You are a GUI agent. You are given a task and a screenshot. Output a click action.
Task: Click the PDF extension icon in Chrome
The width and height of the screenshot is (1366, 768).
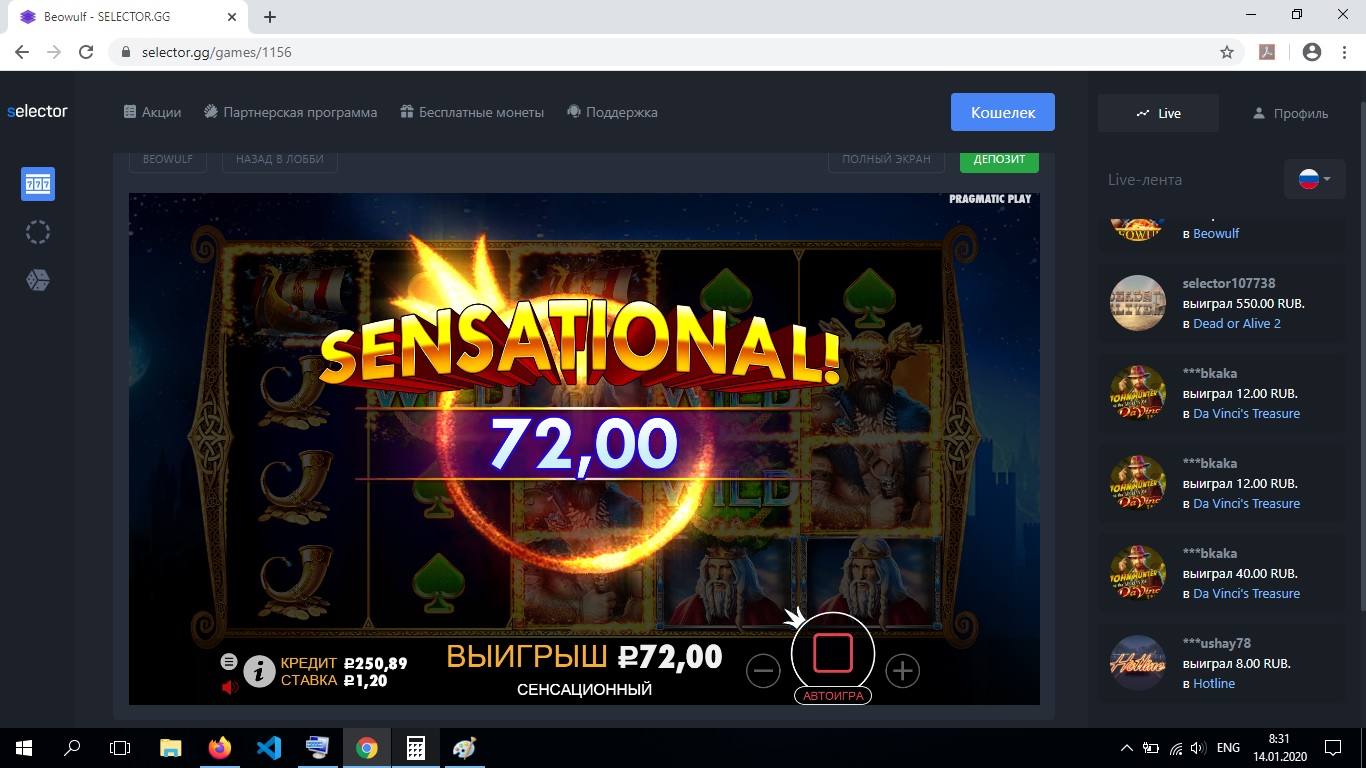(1267, 52)
